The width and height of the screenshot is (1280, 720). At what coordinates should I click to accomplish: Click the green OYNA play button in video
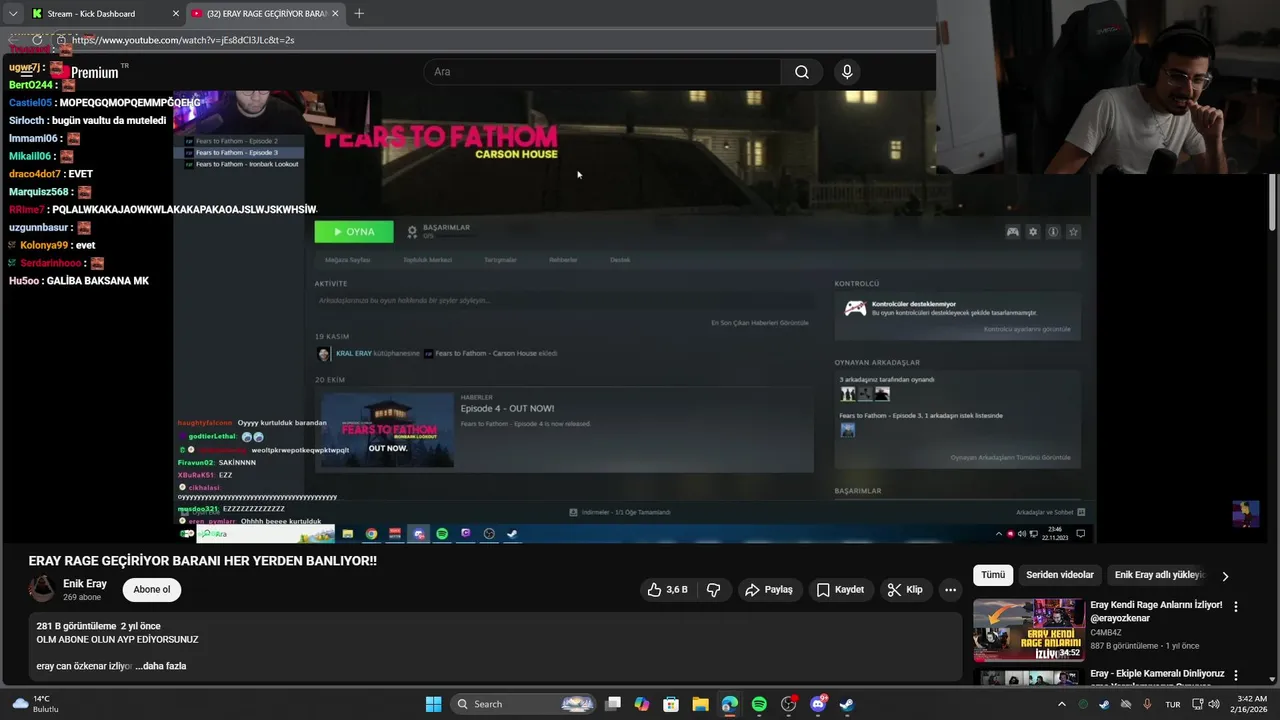(x=354, y=232)
